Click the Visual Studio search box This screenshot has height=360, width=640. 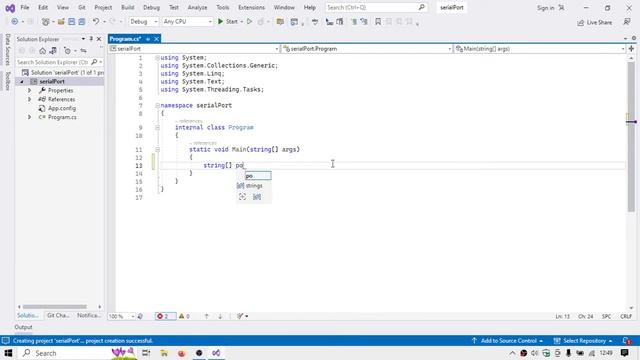(376, 7)
